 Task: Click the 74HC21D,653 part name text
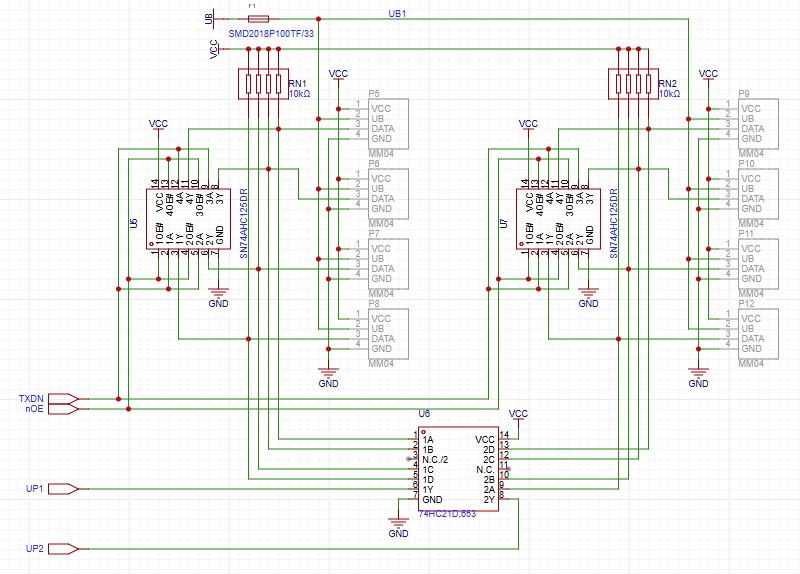[x=447, y=514]
